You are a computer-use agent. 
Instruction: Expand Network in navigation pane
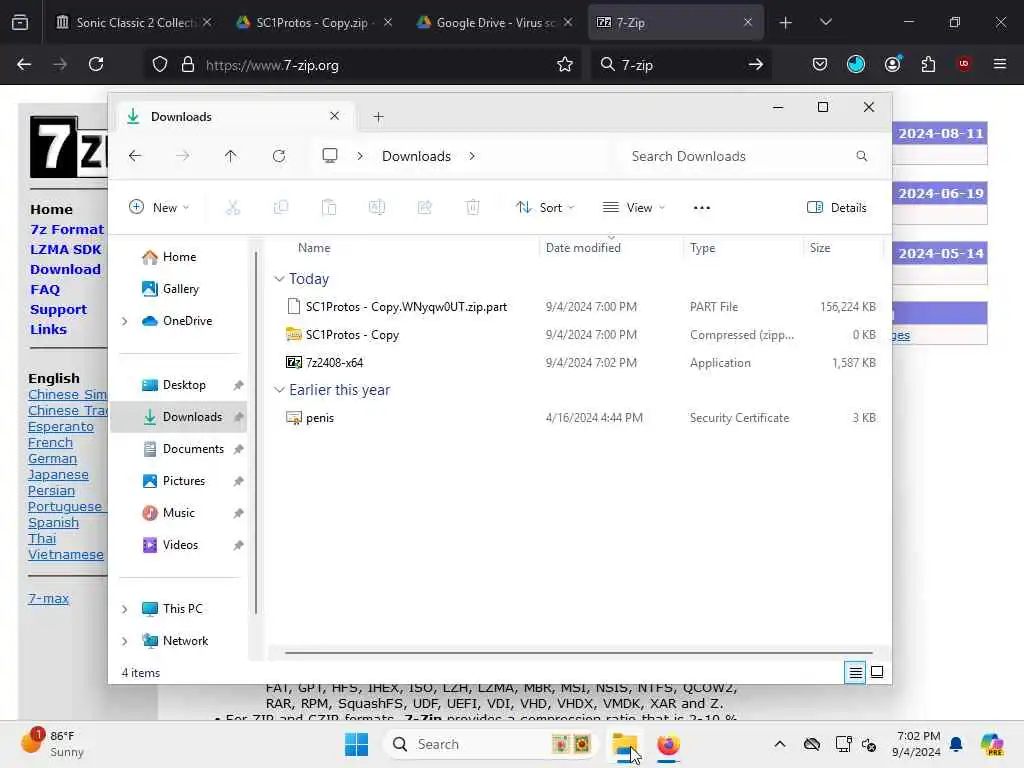[124, 641]
